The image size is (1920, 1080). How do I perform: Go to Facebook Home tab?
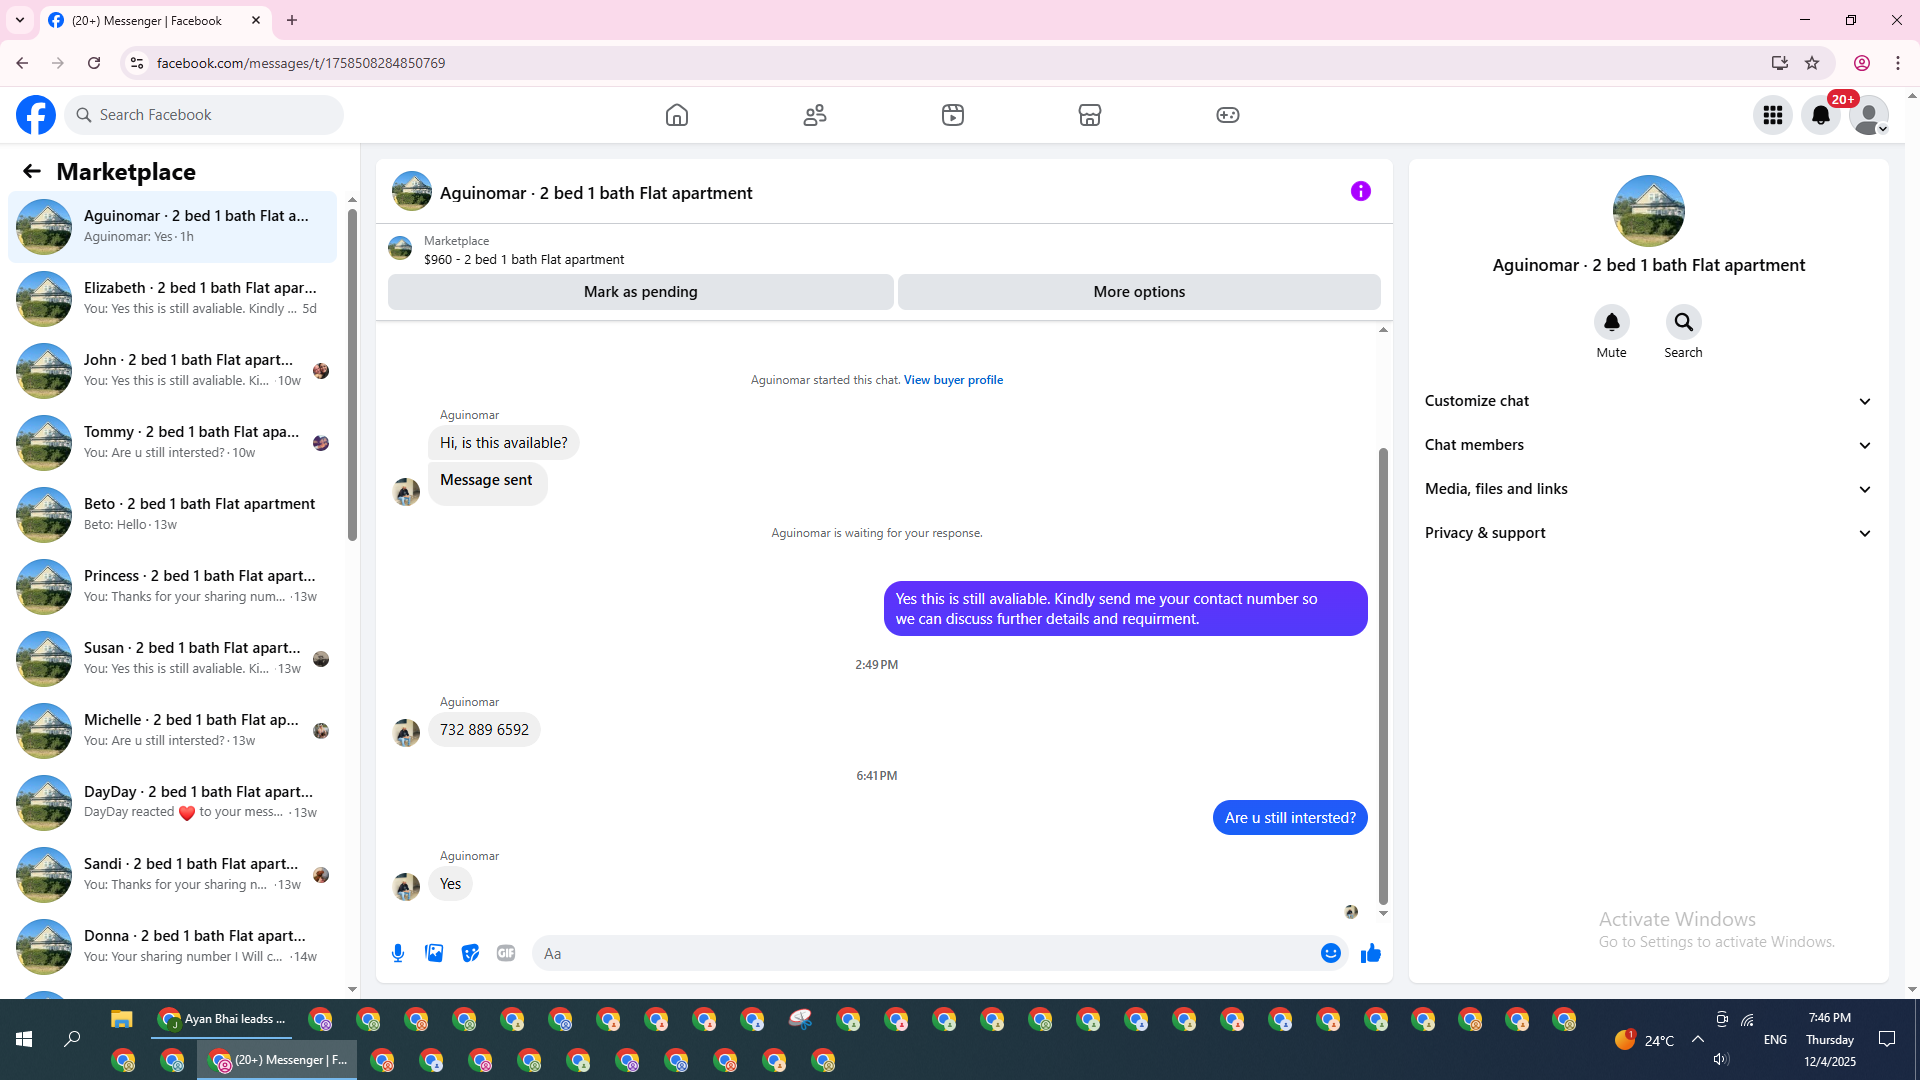677,115
